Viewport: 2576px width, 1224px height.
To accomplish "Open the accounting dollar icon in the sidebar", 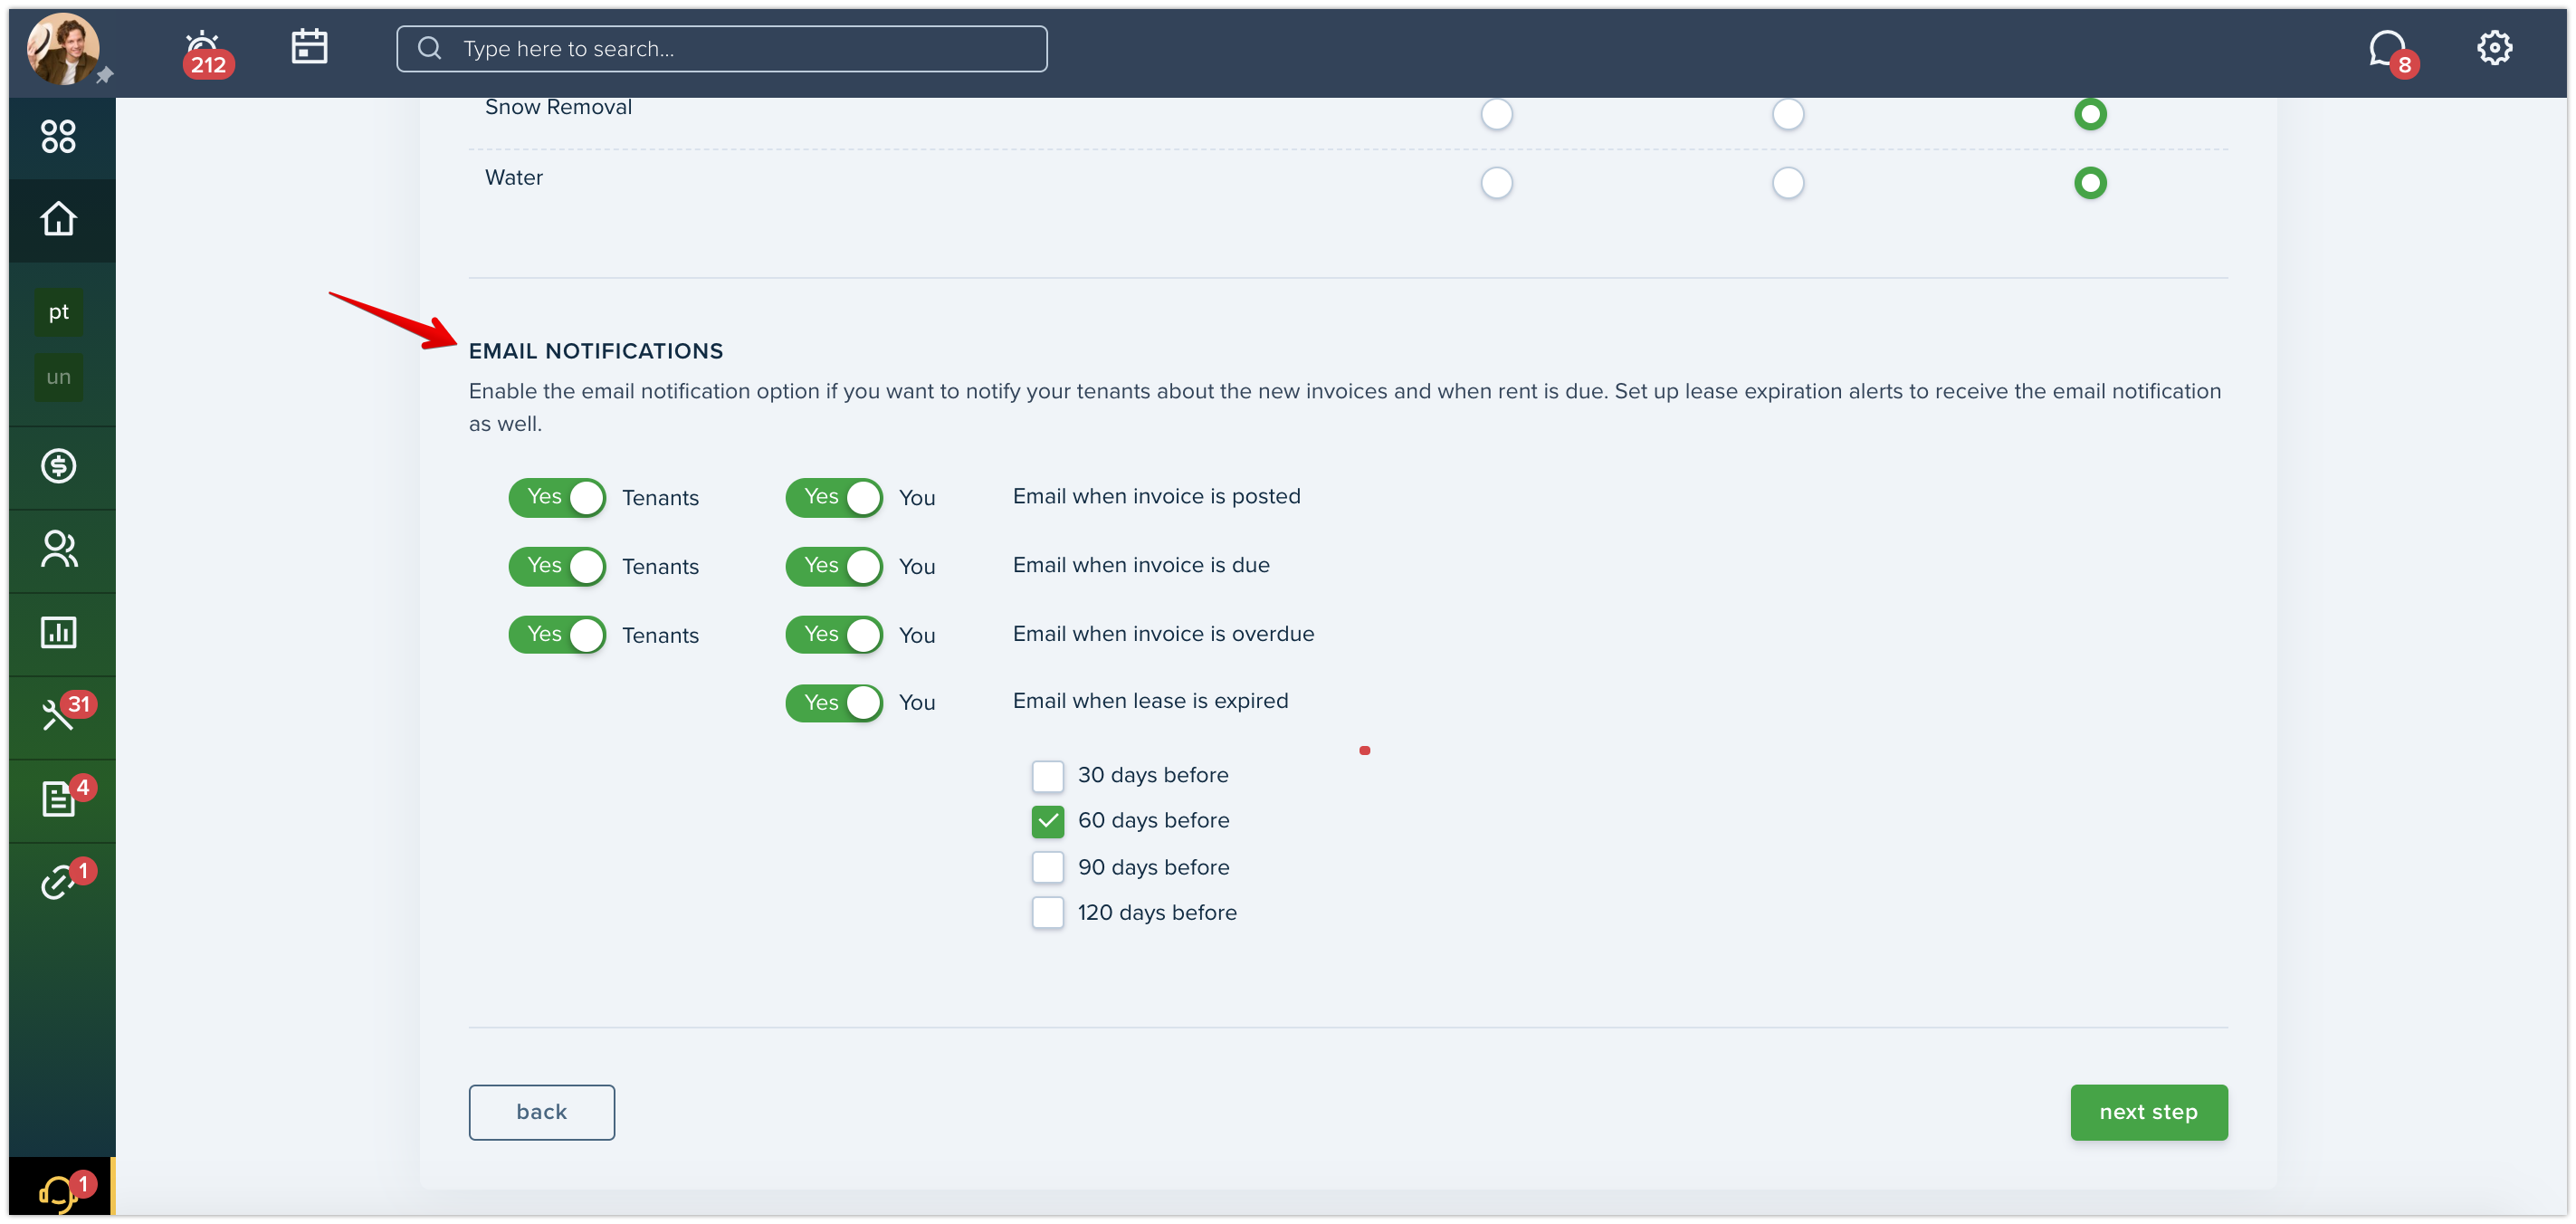I will click(58, 465).
